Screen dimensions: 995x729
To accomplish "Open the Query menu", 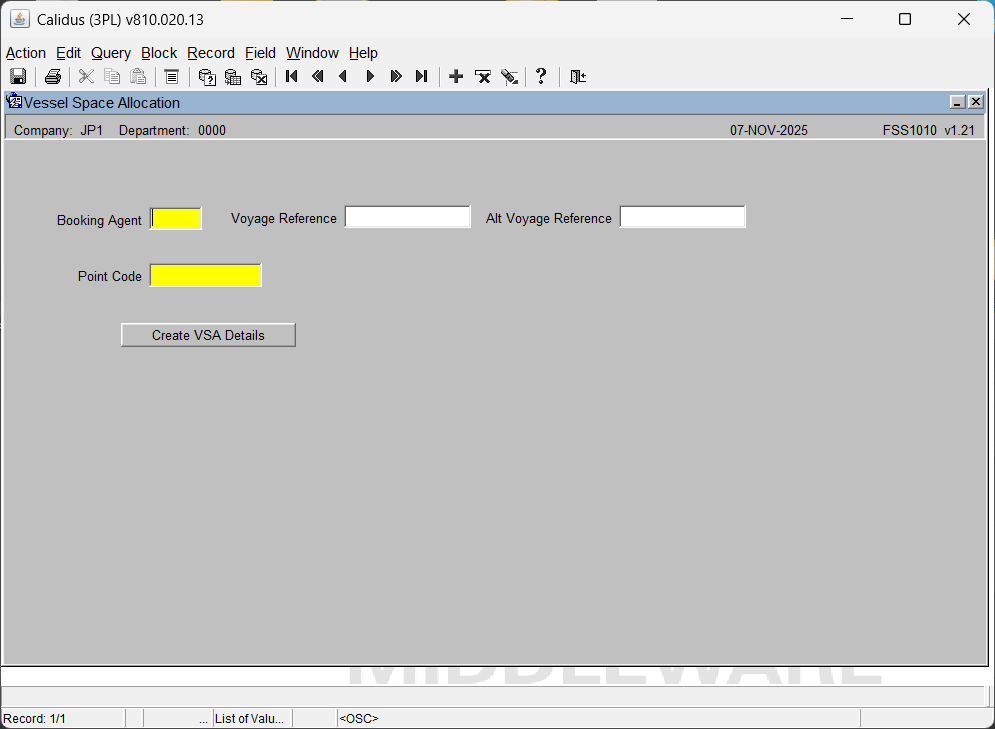I will 111,53.
